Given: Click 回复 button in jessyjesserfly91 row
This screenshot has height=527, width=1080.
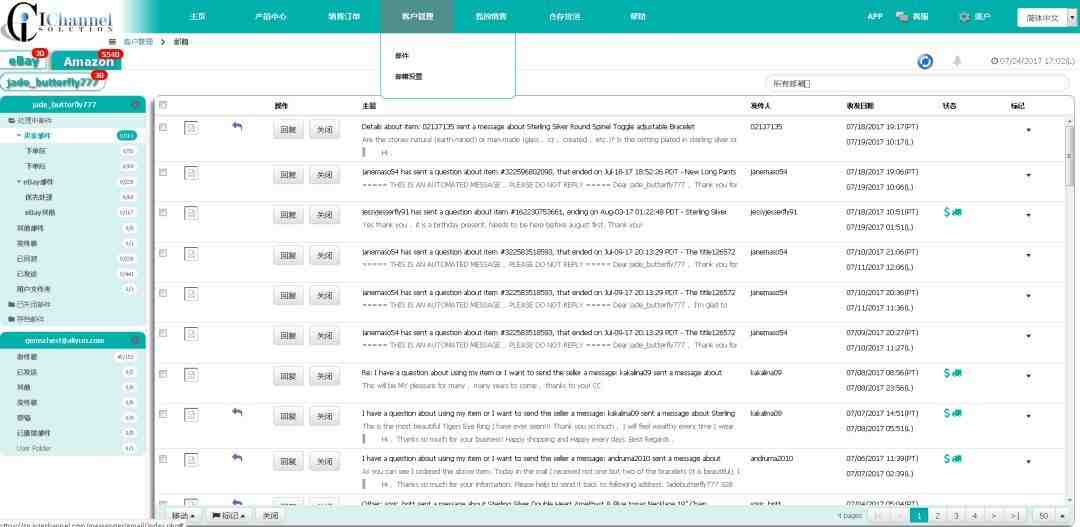Looking at the screenshot, I should (288, 215).
